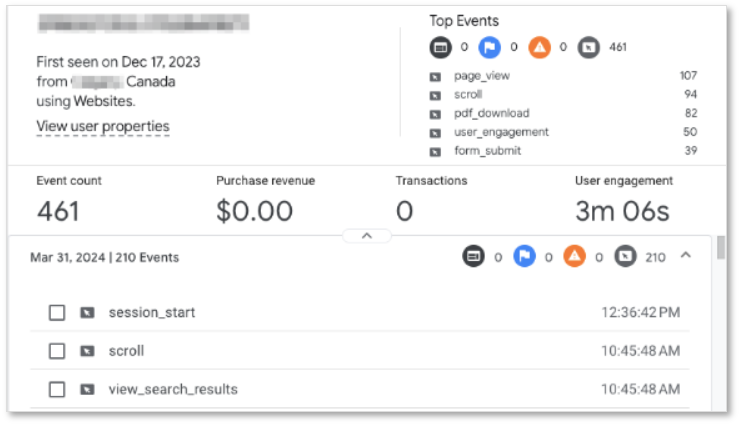Click the blue conversion flag icon in Top Events
Image resolution: width=743 pixels, height=426 pixels.
(x=489, y=47)
